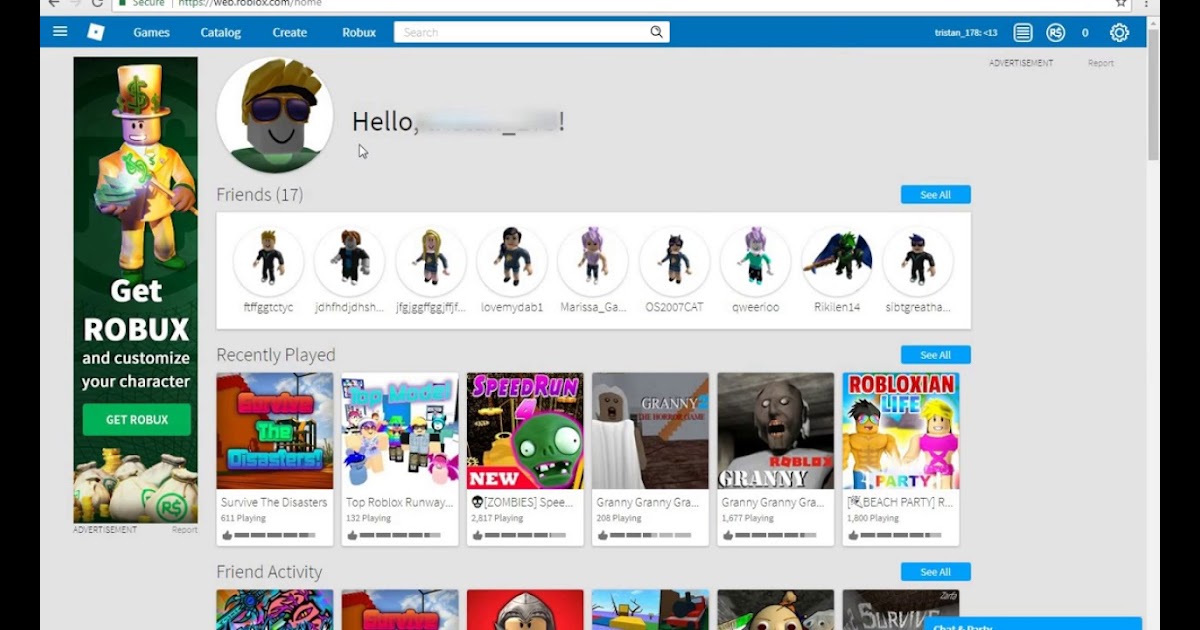Open friend ftffggtctyc avatar
The width and height of the screenshot is (1200, 630).
pyautogui.click(x=268, y=261)
